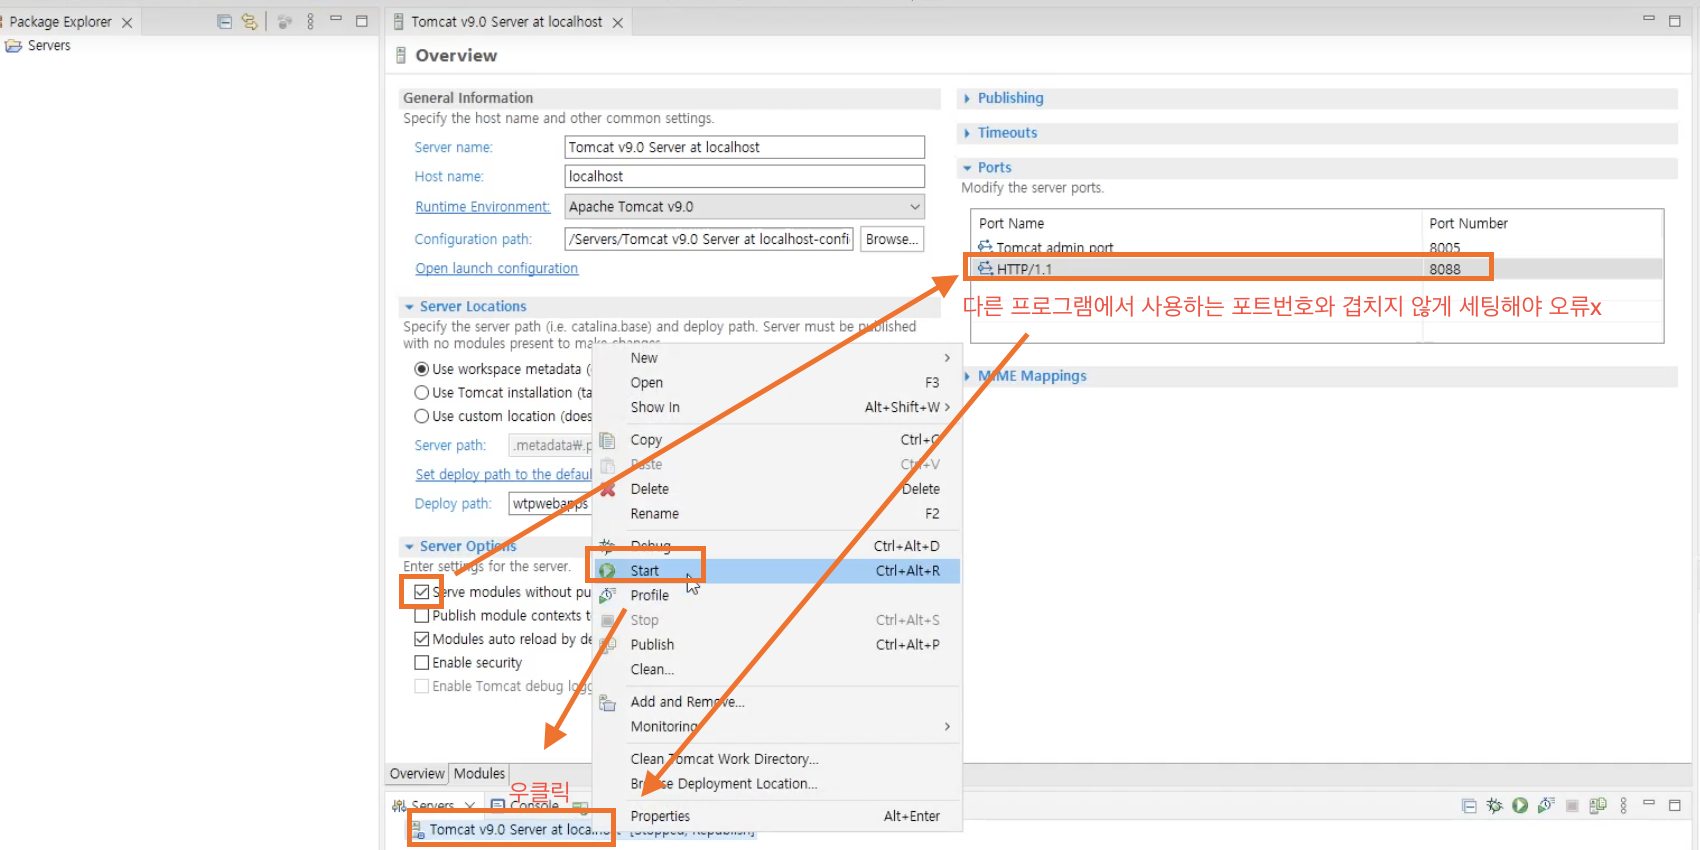This screenshot has width=1700, height=850.
Task: Click the green Start icon in context menu
Action: click(x=607, y=571)
